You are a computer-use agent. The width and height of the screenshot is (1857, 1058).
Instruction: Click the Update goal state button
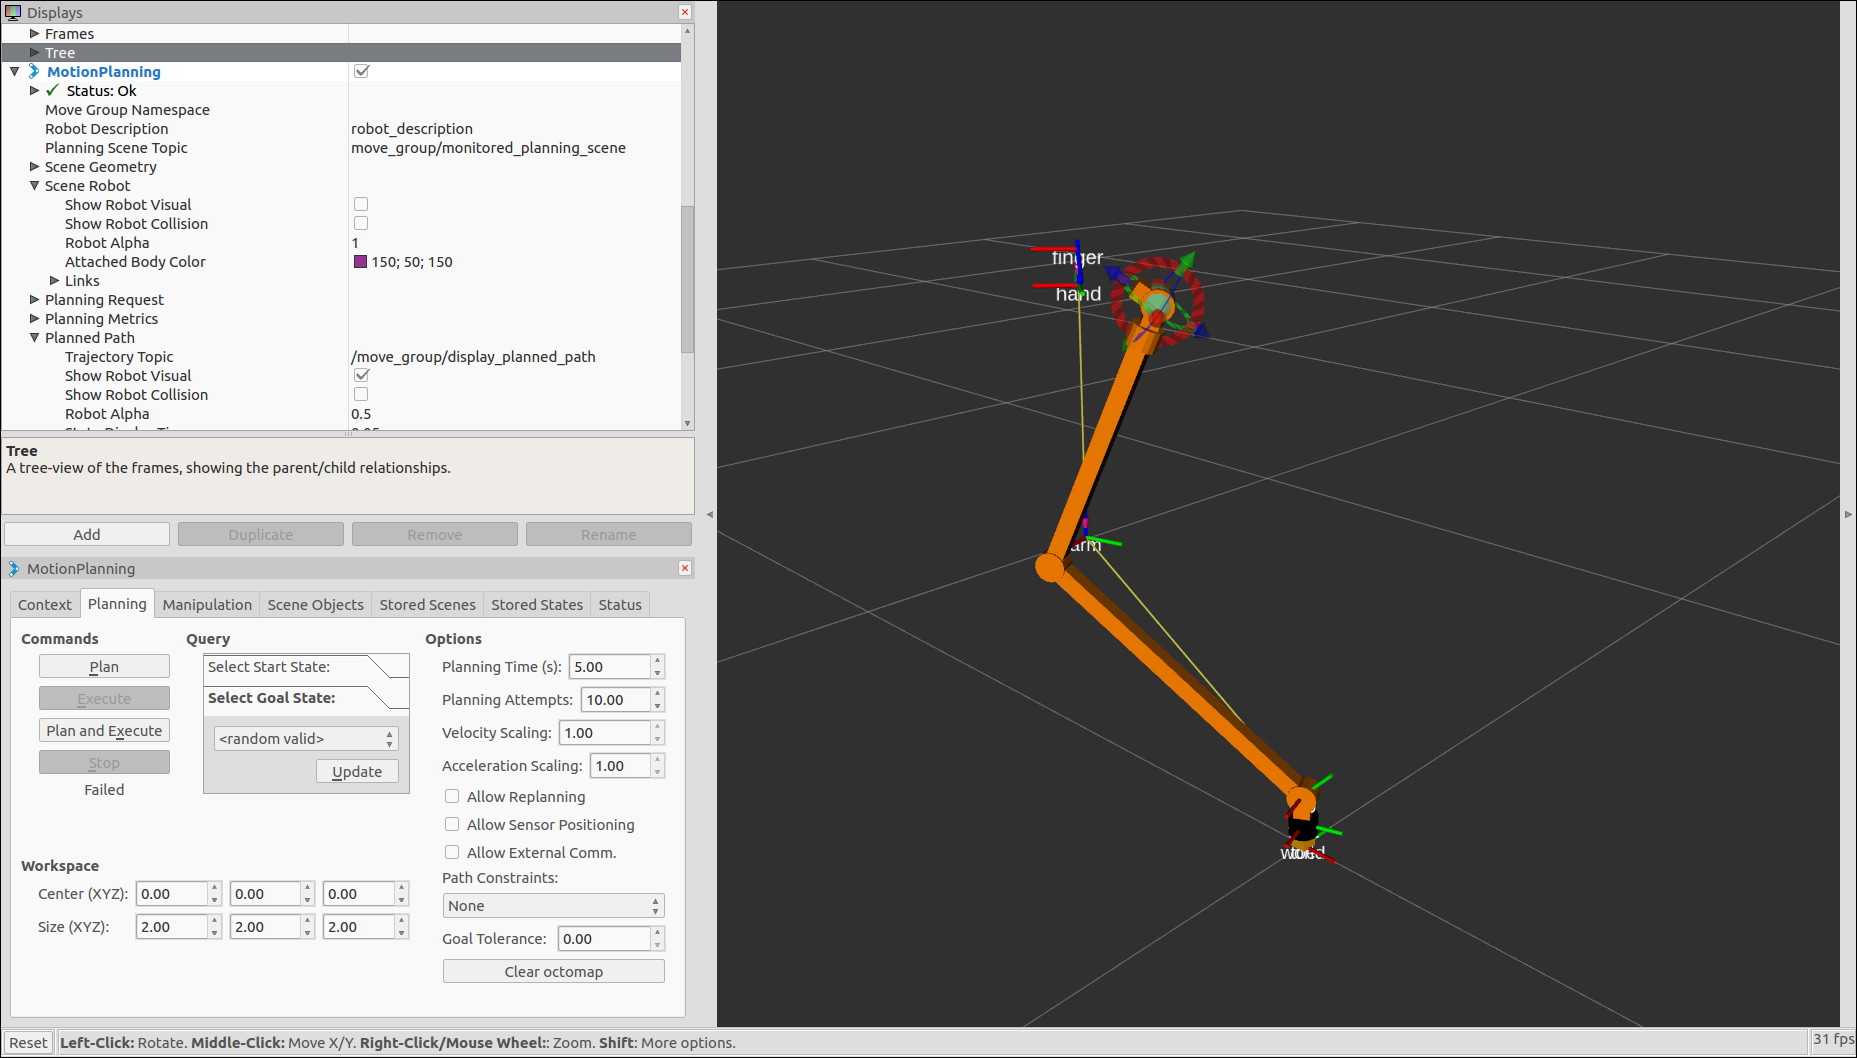coord(357,771)
